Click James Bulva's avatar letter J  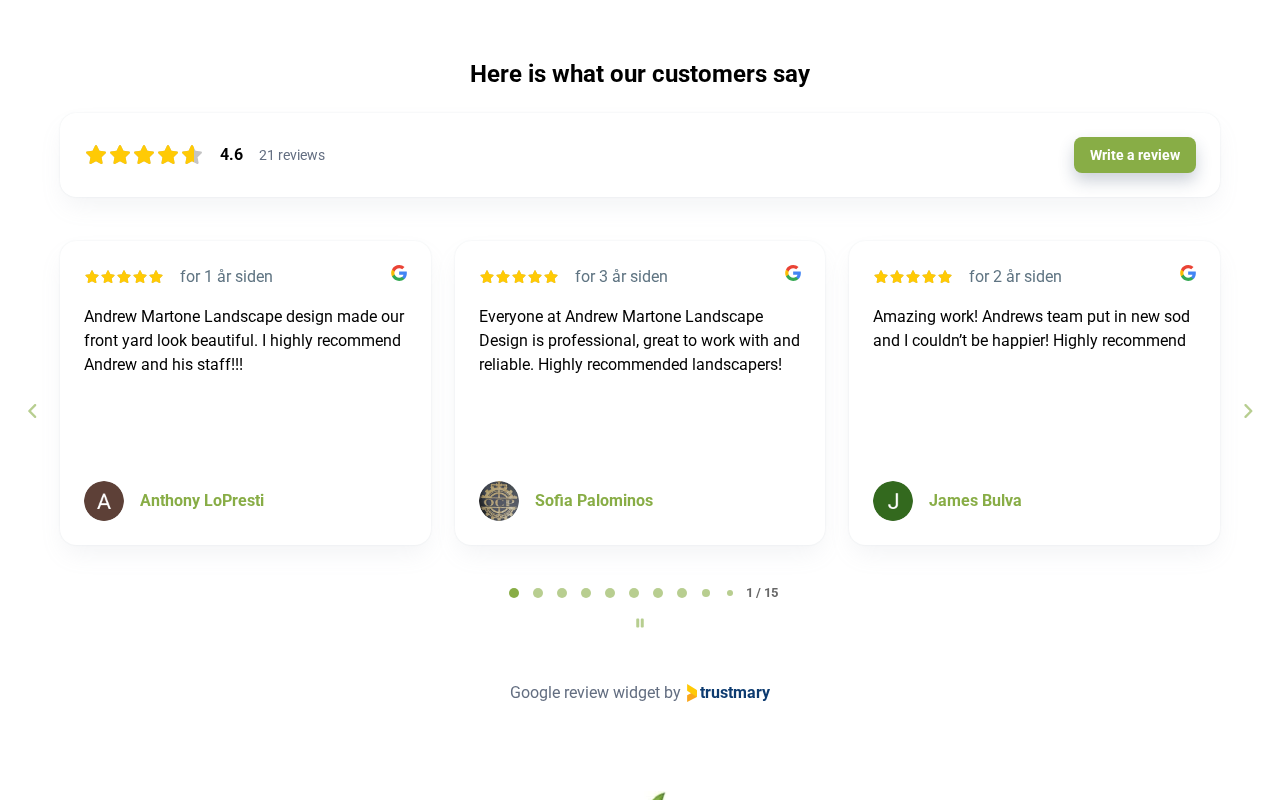click(x=893, y=501)
